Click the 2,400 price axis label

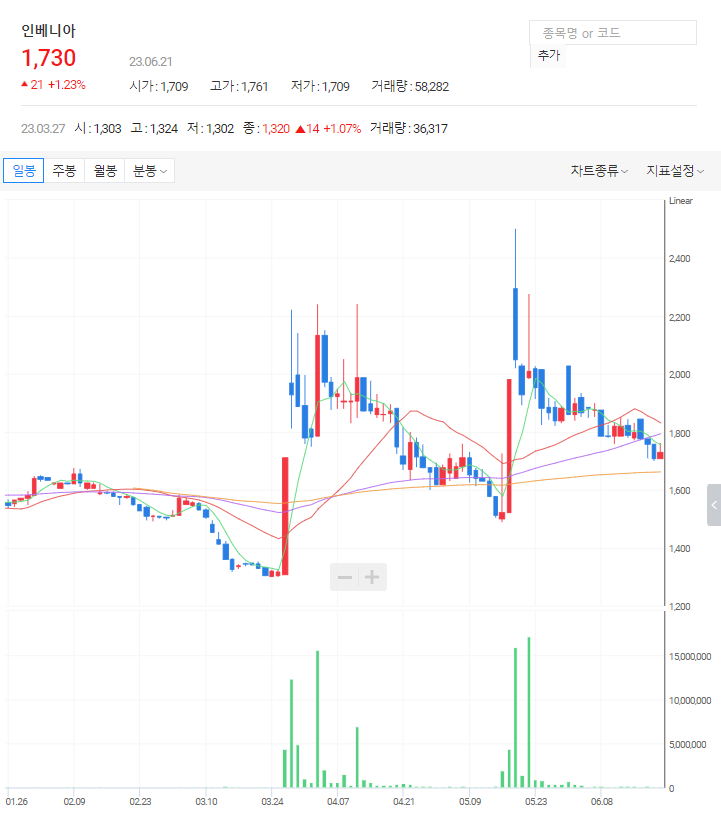point(679,259)
